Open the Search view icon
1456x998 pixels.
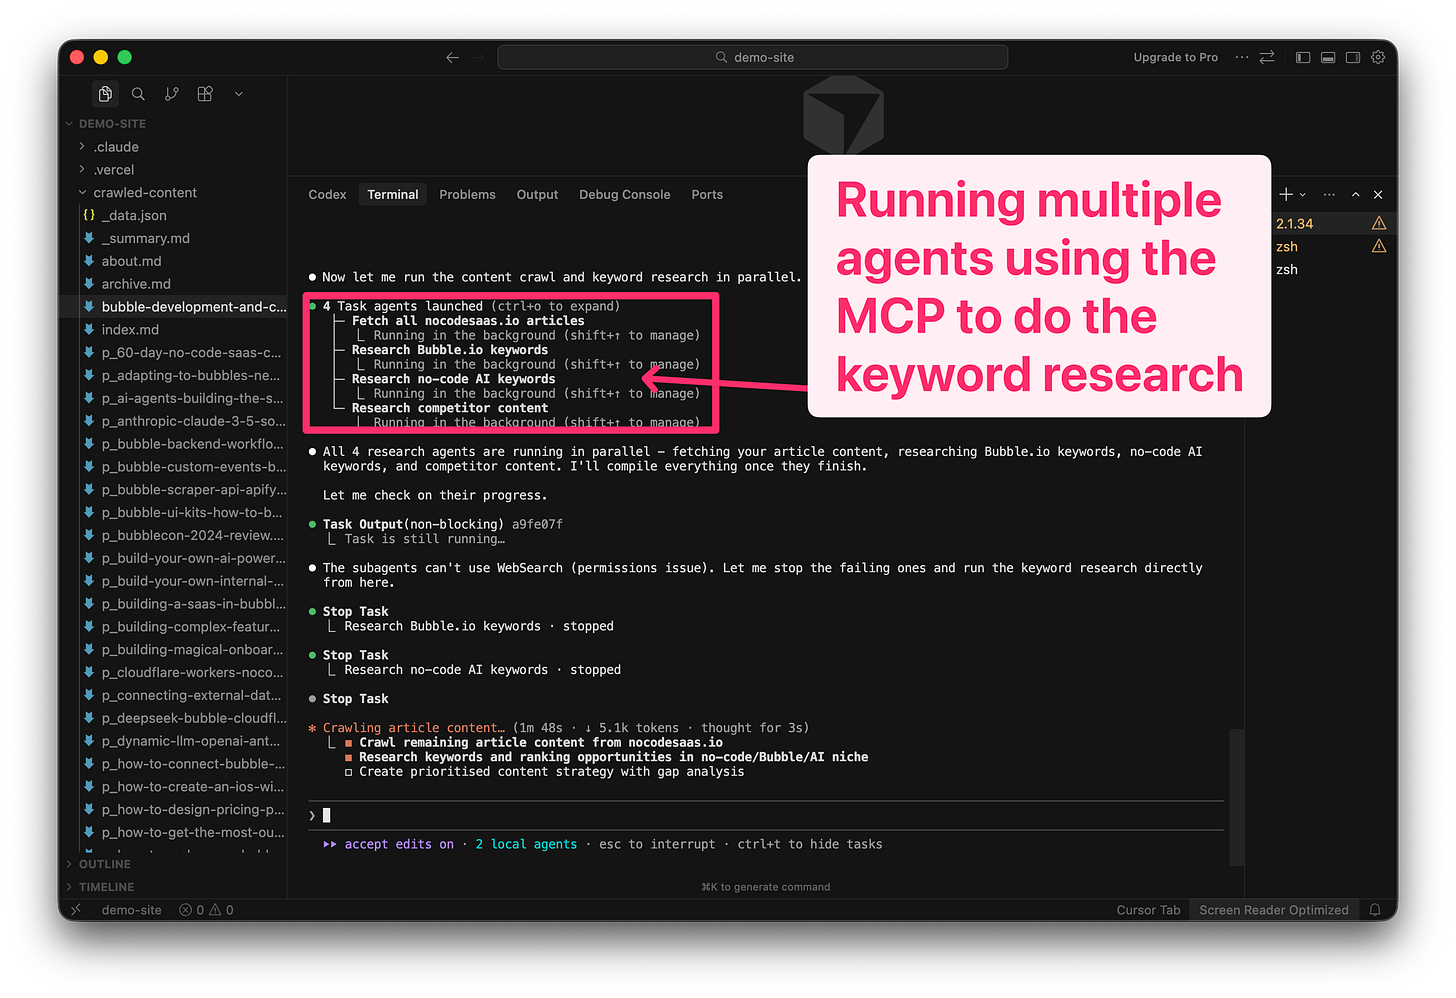pyautogui.click(x=138, y=94)
